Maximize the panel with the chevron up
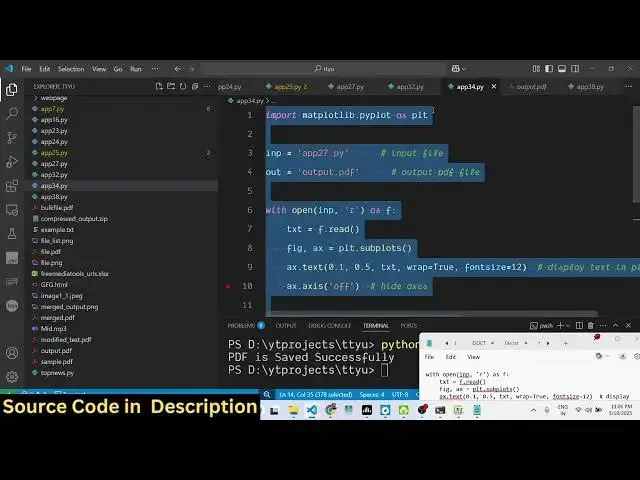 pyautogui.click(x=616, y=325)
